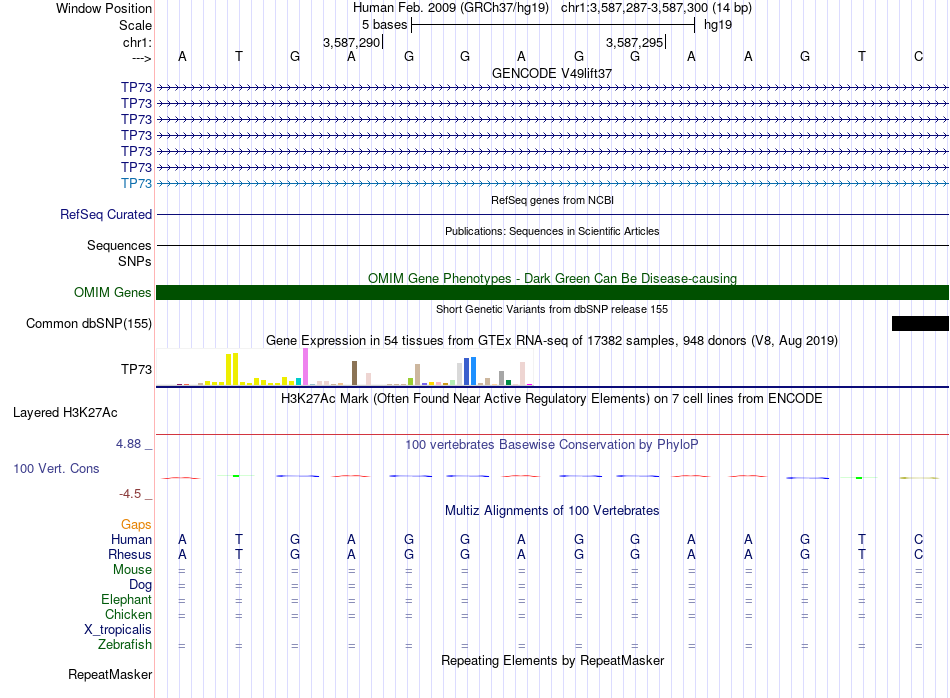Click the RefSeq genes from NCBI title
Screen dimensions: 950x698
coord(553,200)
